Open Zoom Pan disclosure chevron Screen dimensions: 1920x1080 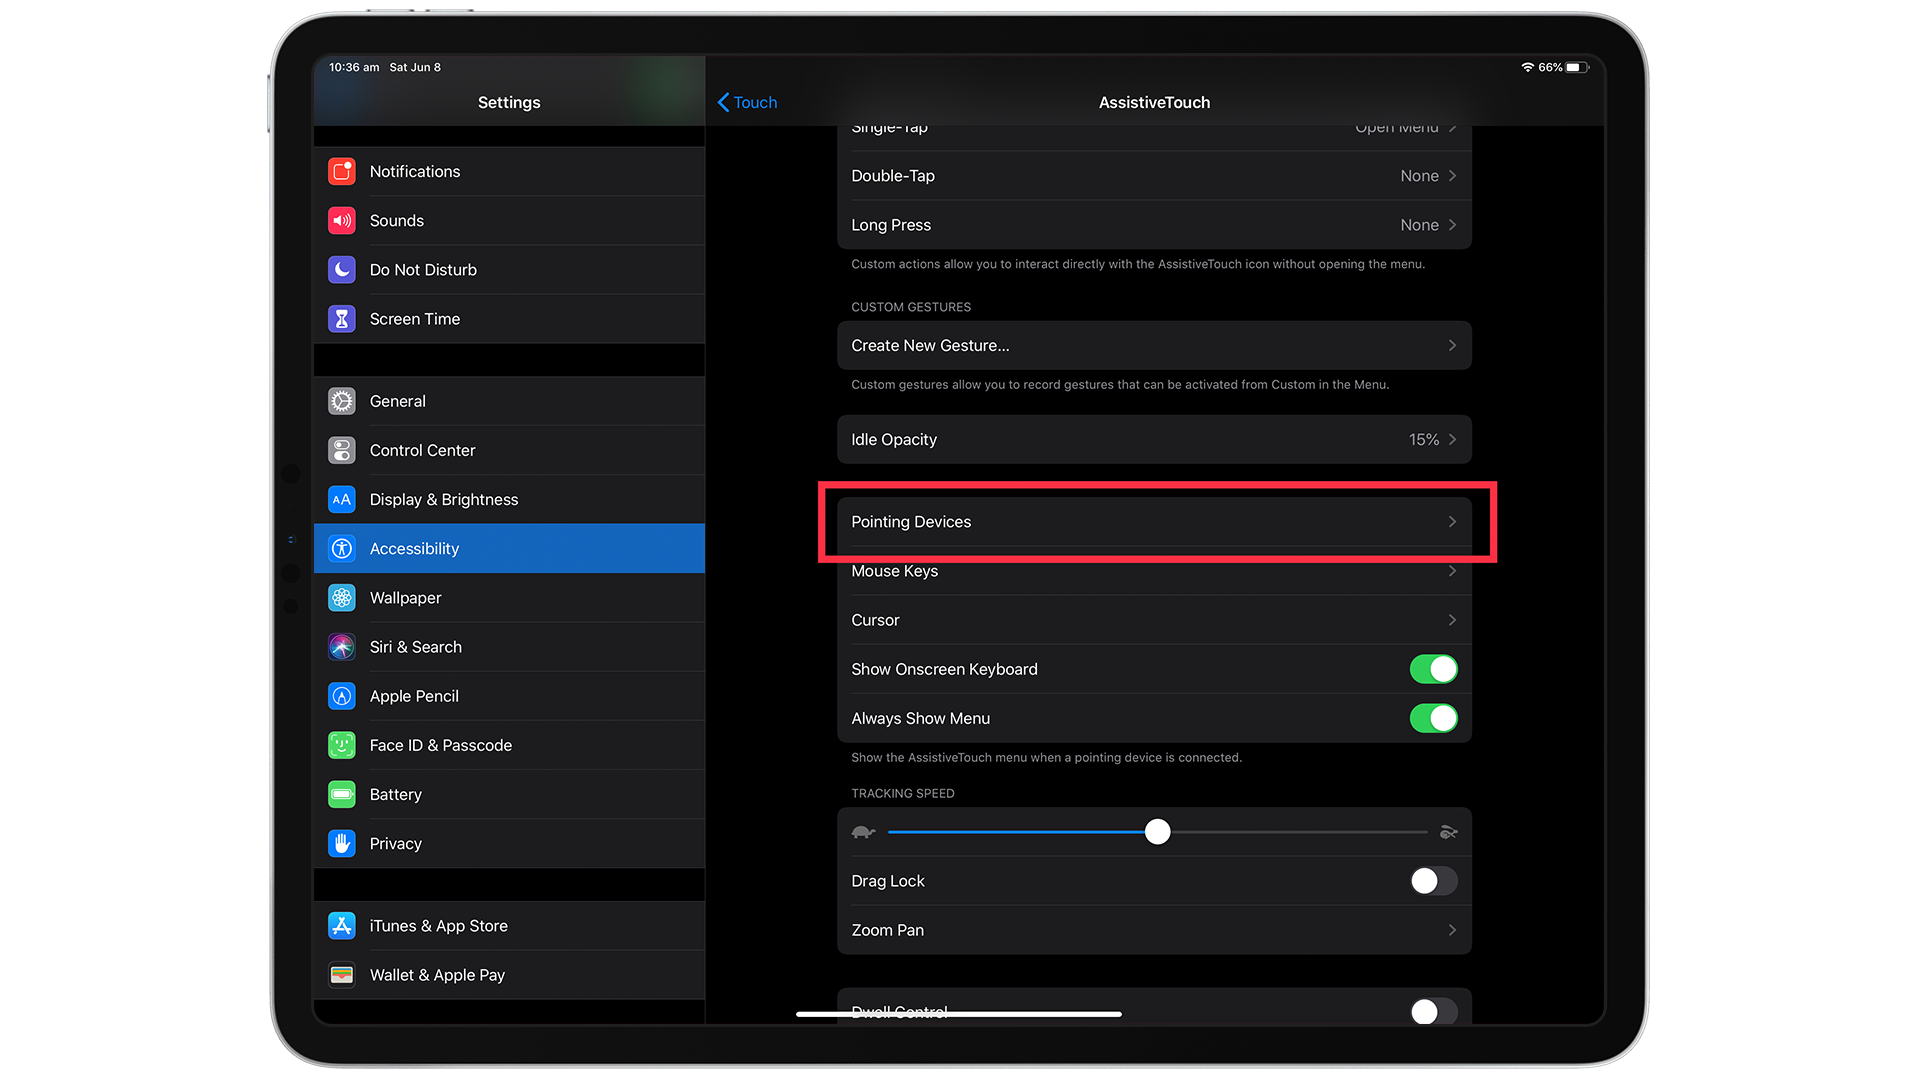tap(1452, 930)
